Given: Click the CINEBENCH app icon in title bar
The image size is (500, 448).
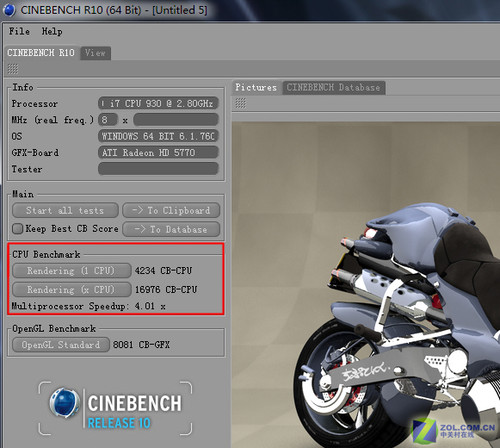Looking at the screenshot, I should pos(9,10).
